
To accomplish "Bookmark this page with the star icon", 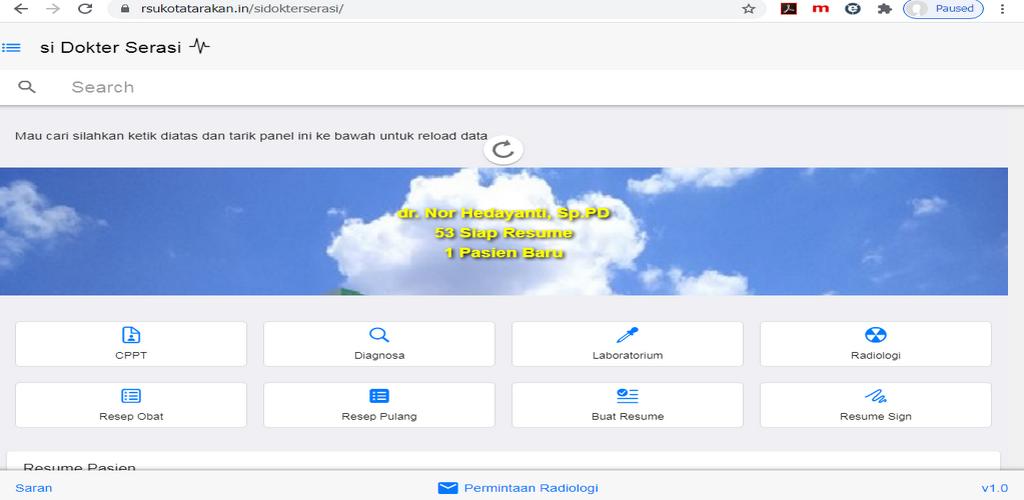I will point(748,9).
